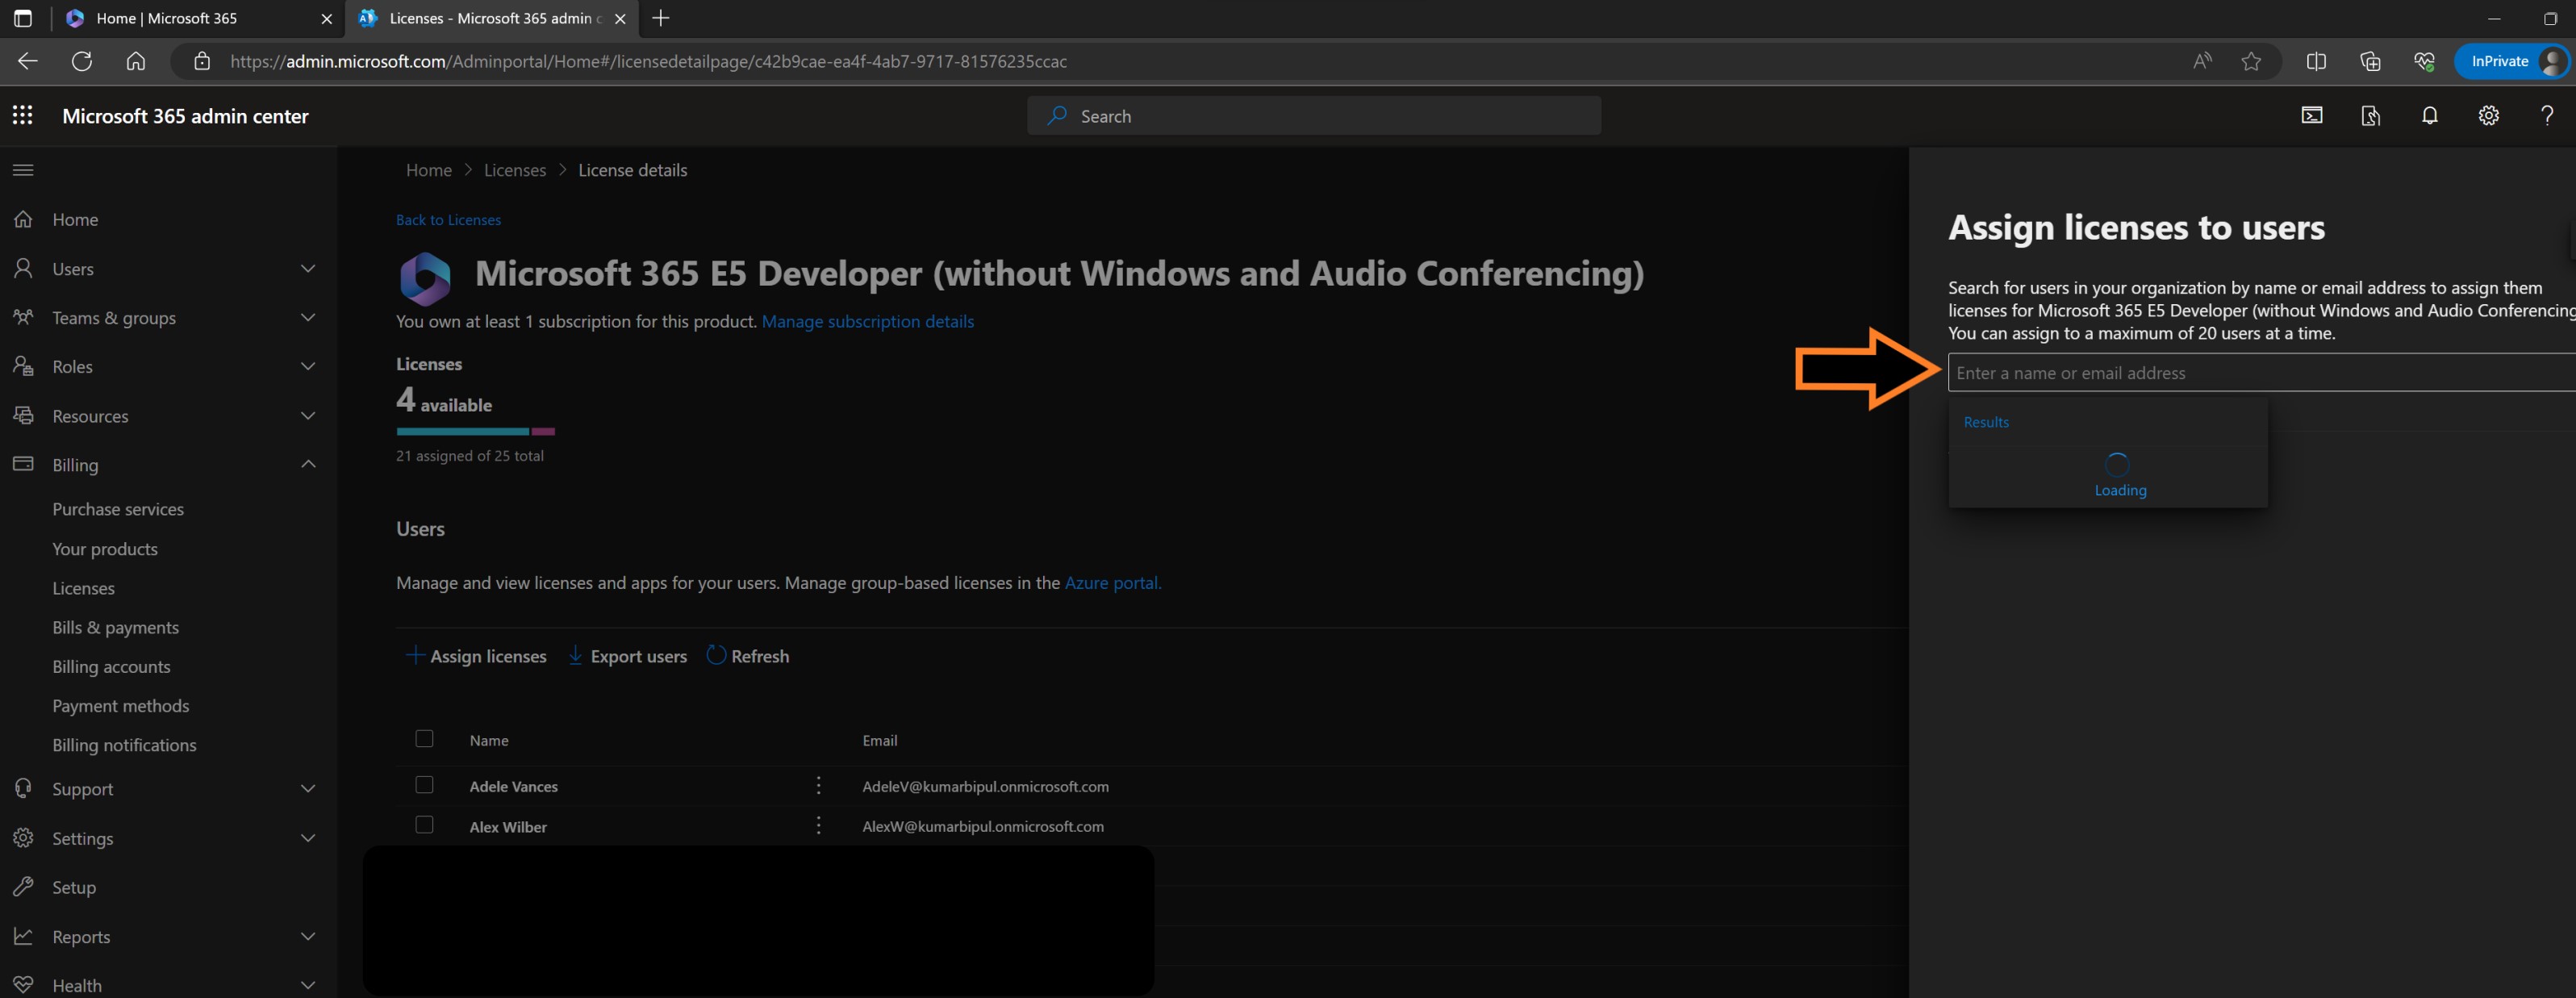
Task: Click the browser favorites star icon
Action: pyautogui.click(x=2250, y=61)
